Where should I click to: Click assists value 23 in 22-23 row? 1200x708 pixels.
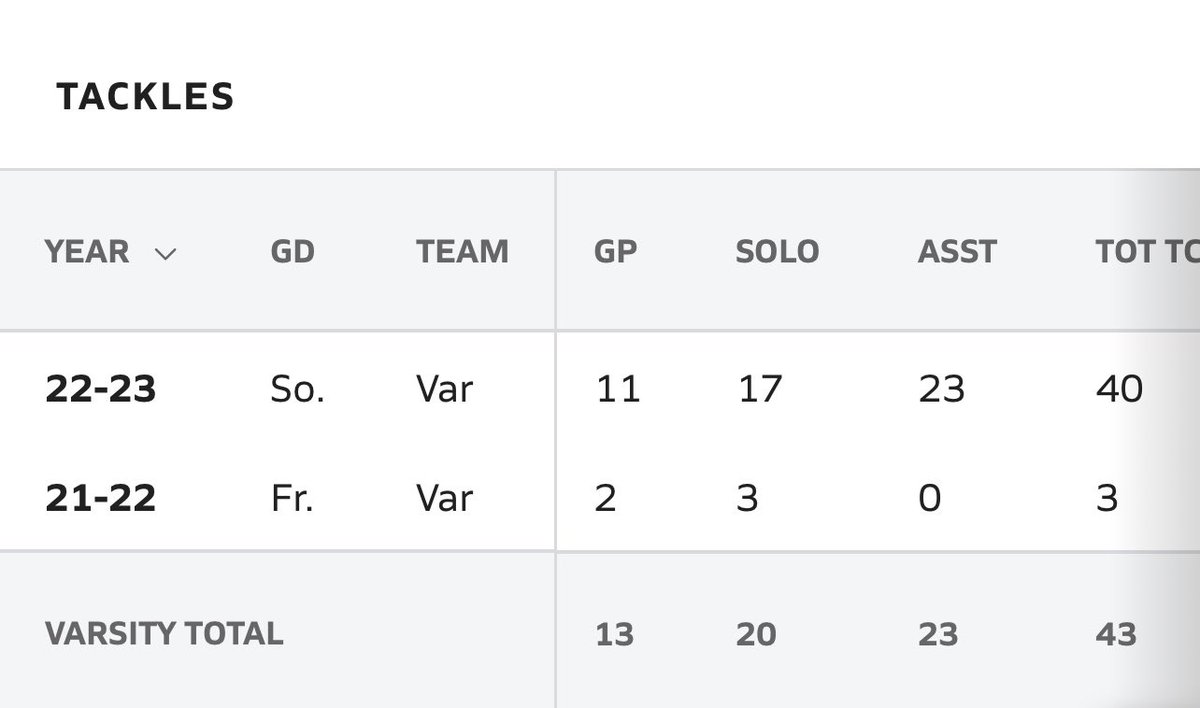[941, 389]
